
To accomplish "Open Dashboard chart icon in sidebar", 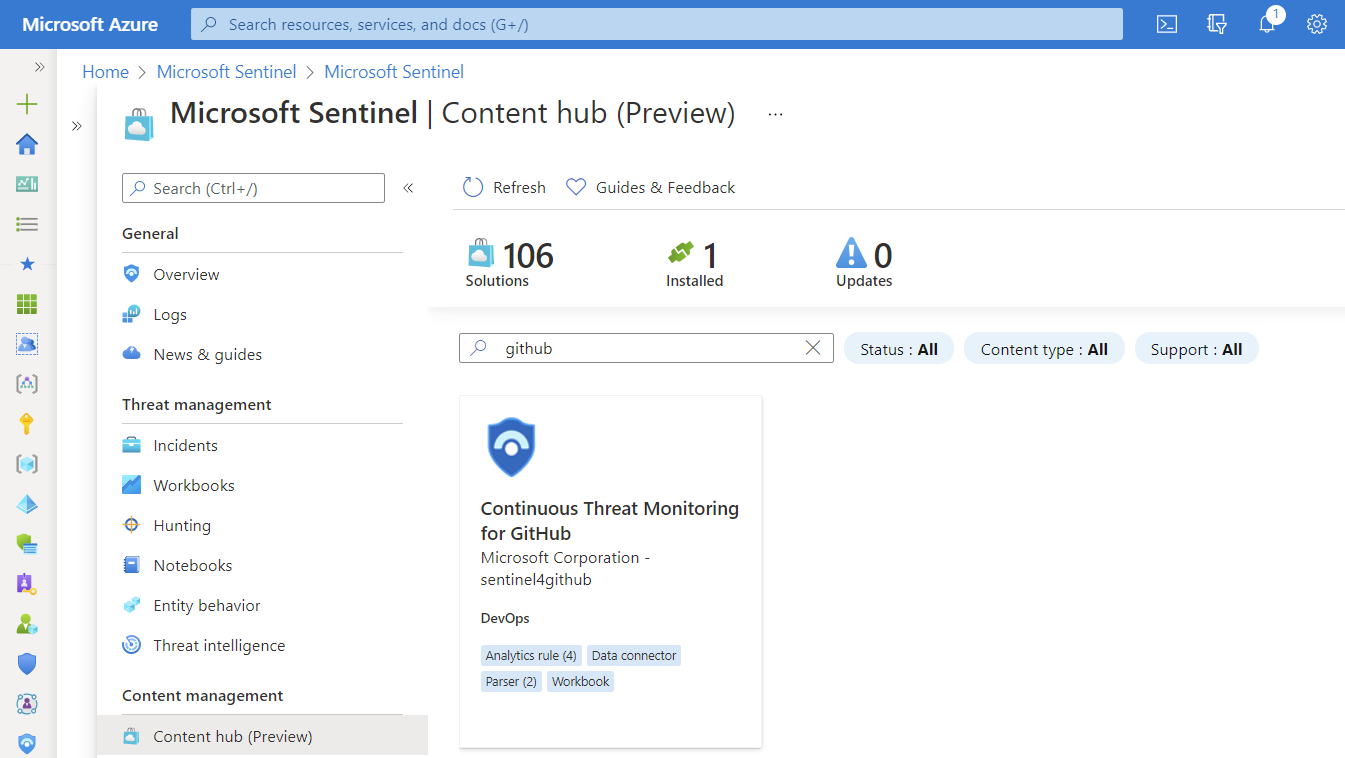I will [27, 184].
